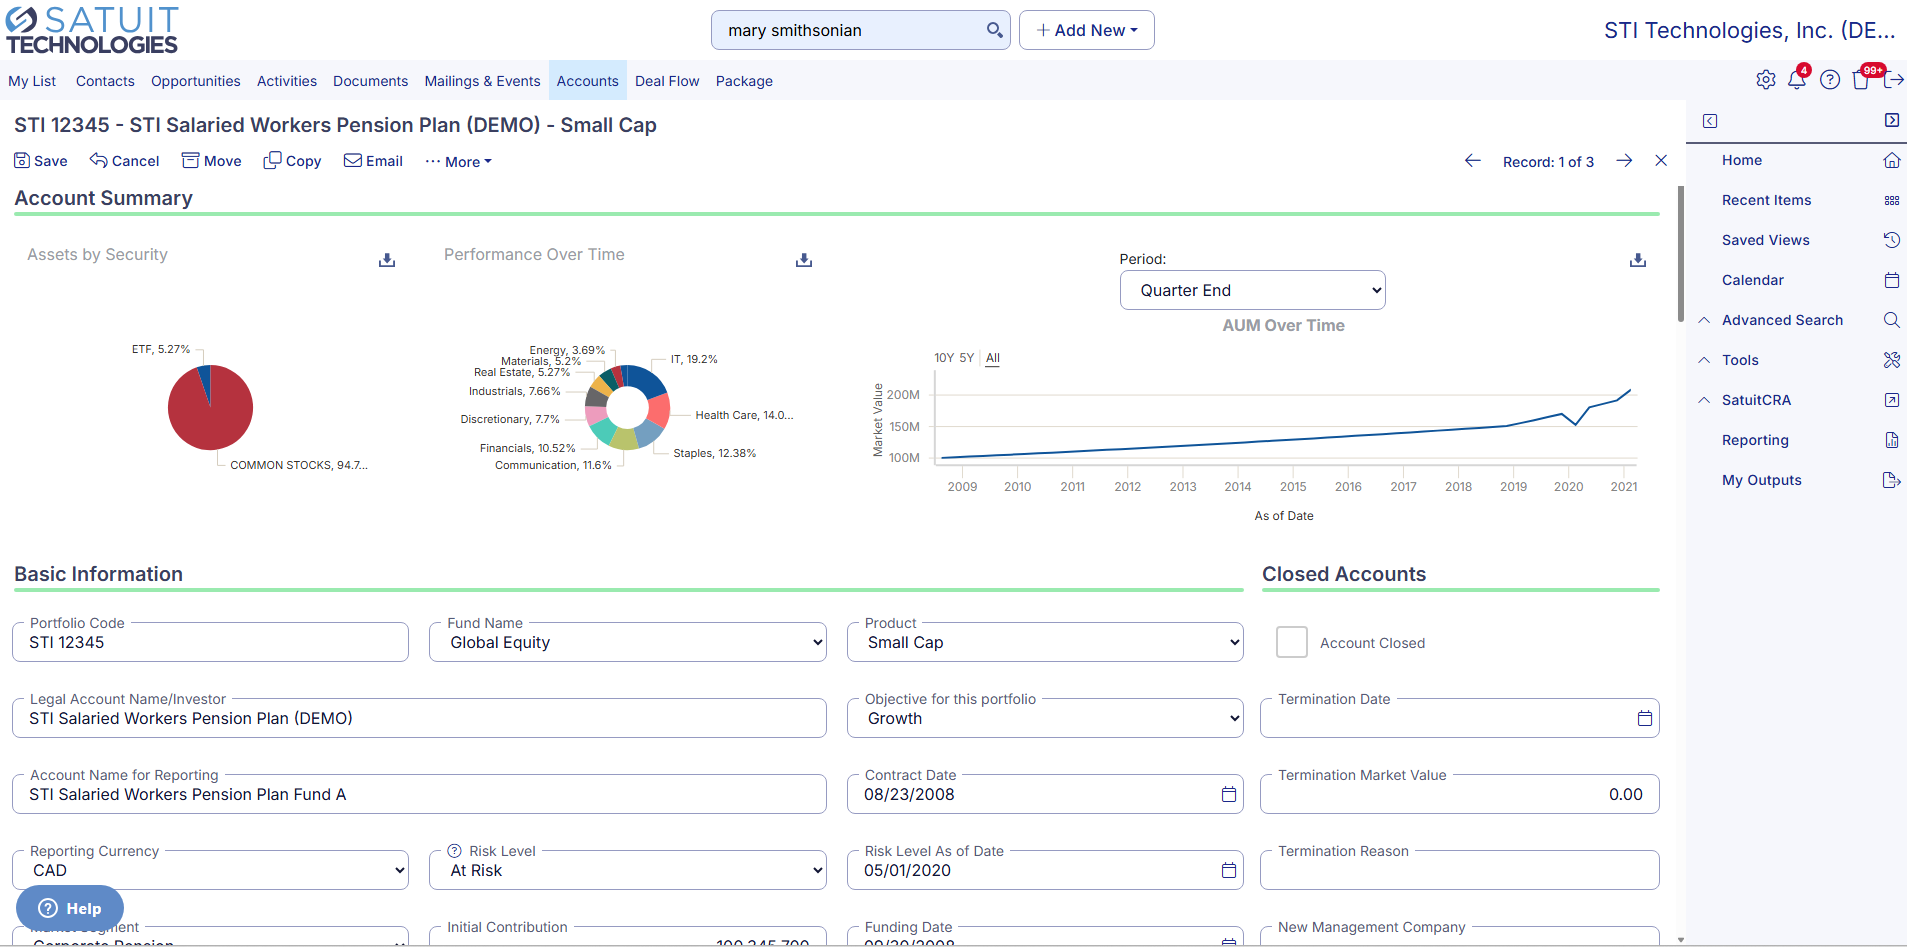Click the Home house icon in sidebar
Viewport: 1907px width, 947px height.
click(1892, 160)
